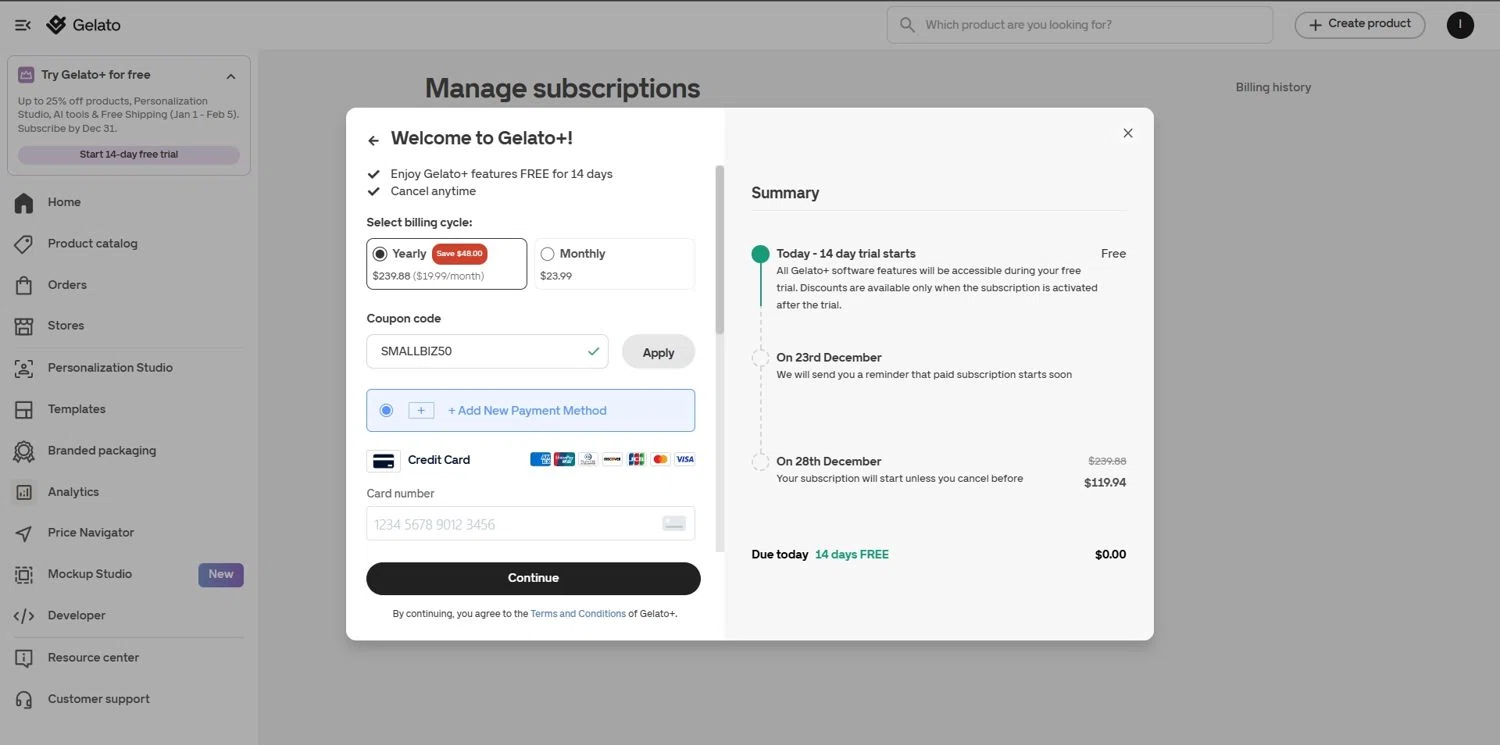The width and height of the screenshot is (1500, 745).
Task: Click the search magnifier icon
Action: [x=907, y=25]
